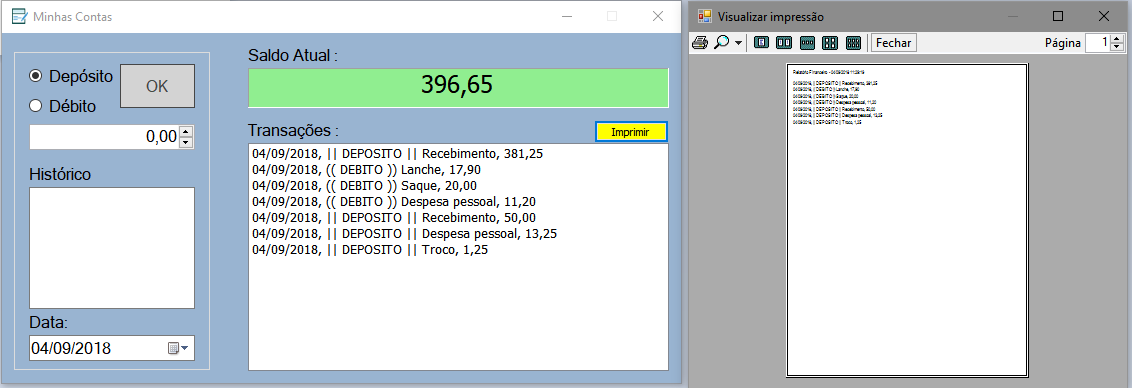
Task: Select the two-page layout icon
Action: [x=784, y=43]
